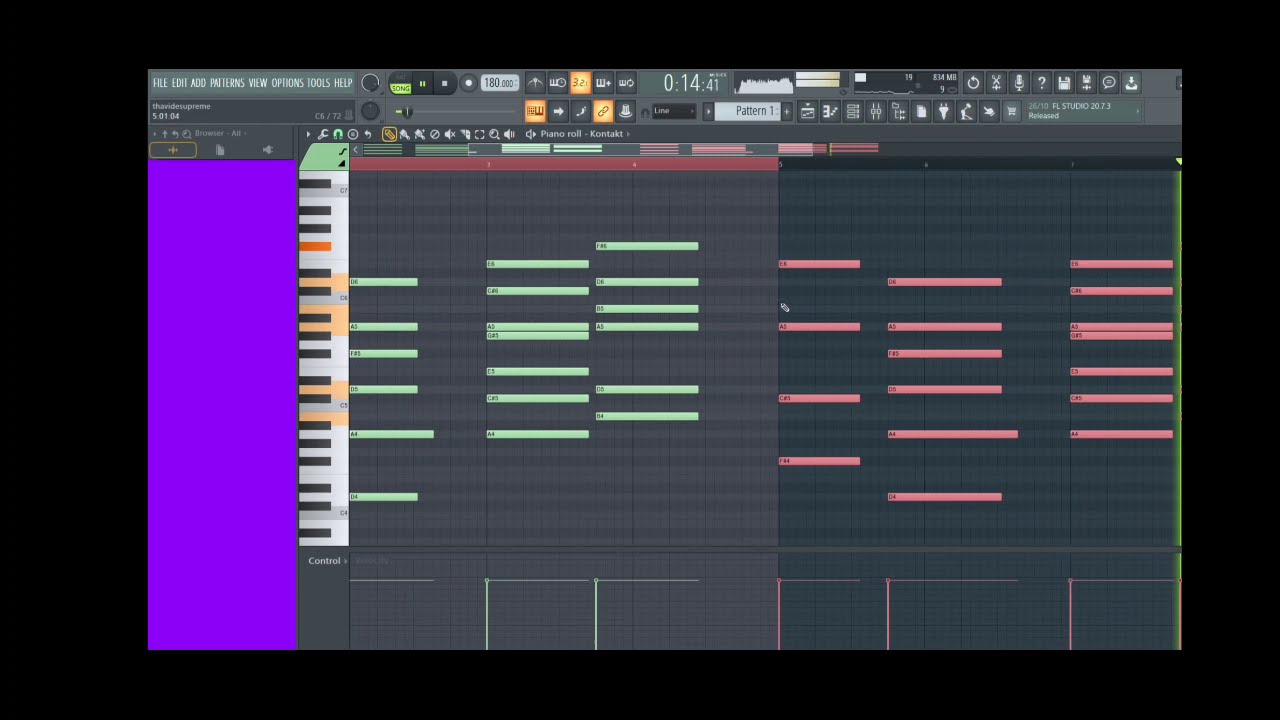Open the Line snap selector dropdown
This screenshot has width=1280, height=720.
point(674,111)
